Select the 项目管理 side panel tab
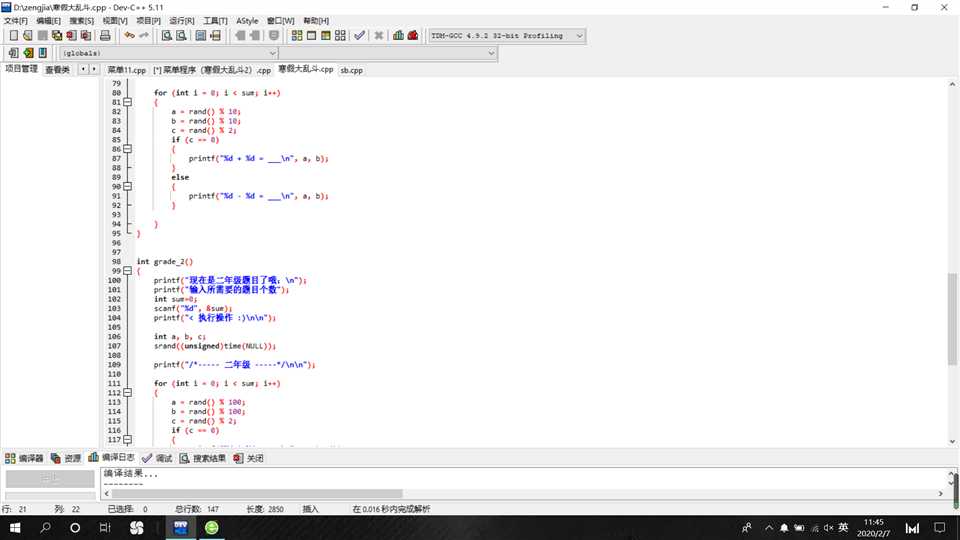The width and height of the screenshot is (960, 540). 21,69
